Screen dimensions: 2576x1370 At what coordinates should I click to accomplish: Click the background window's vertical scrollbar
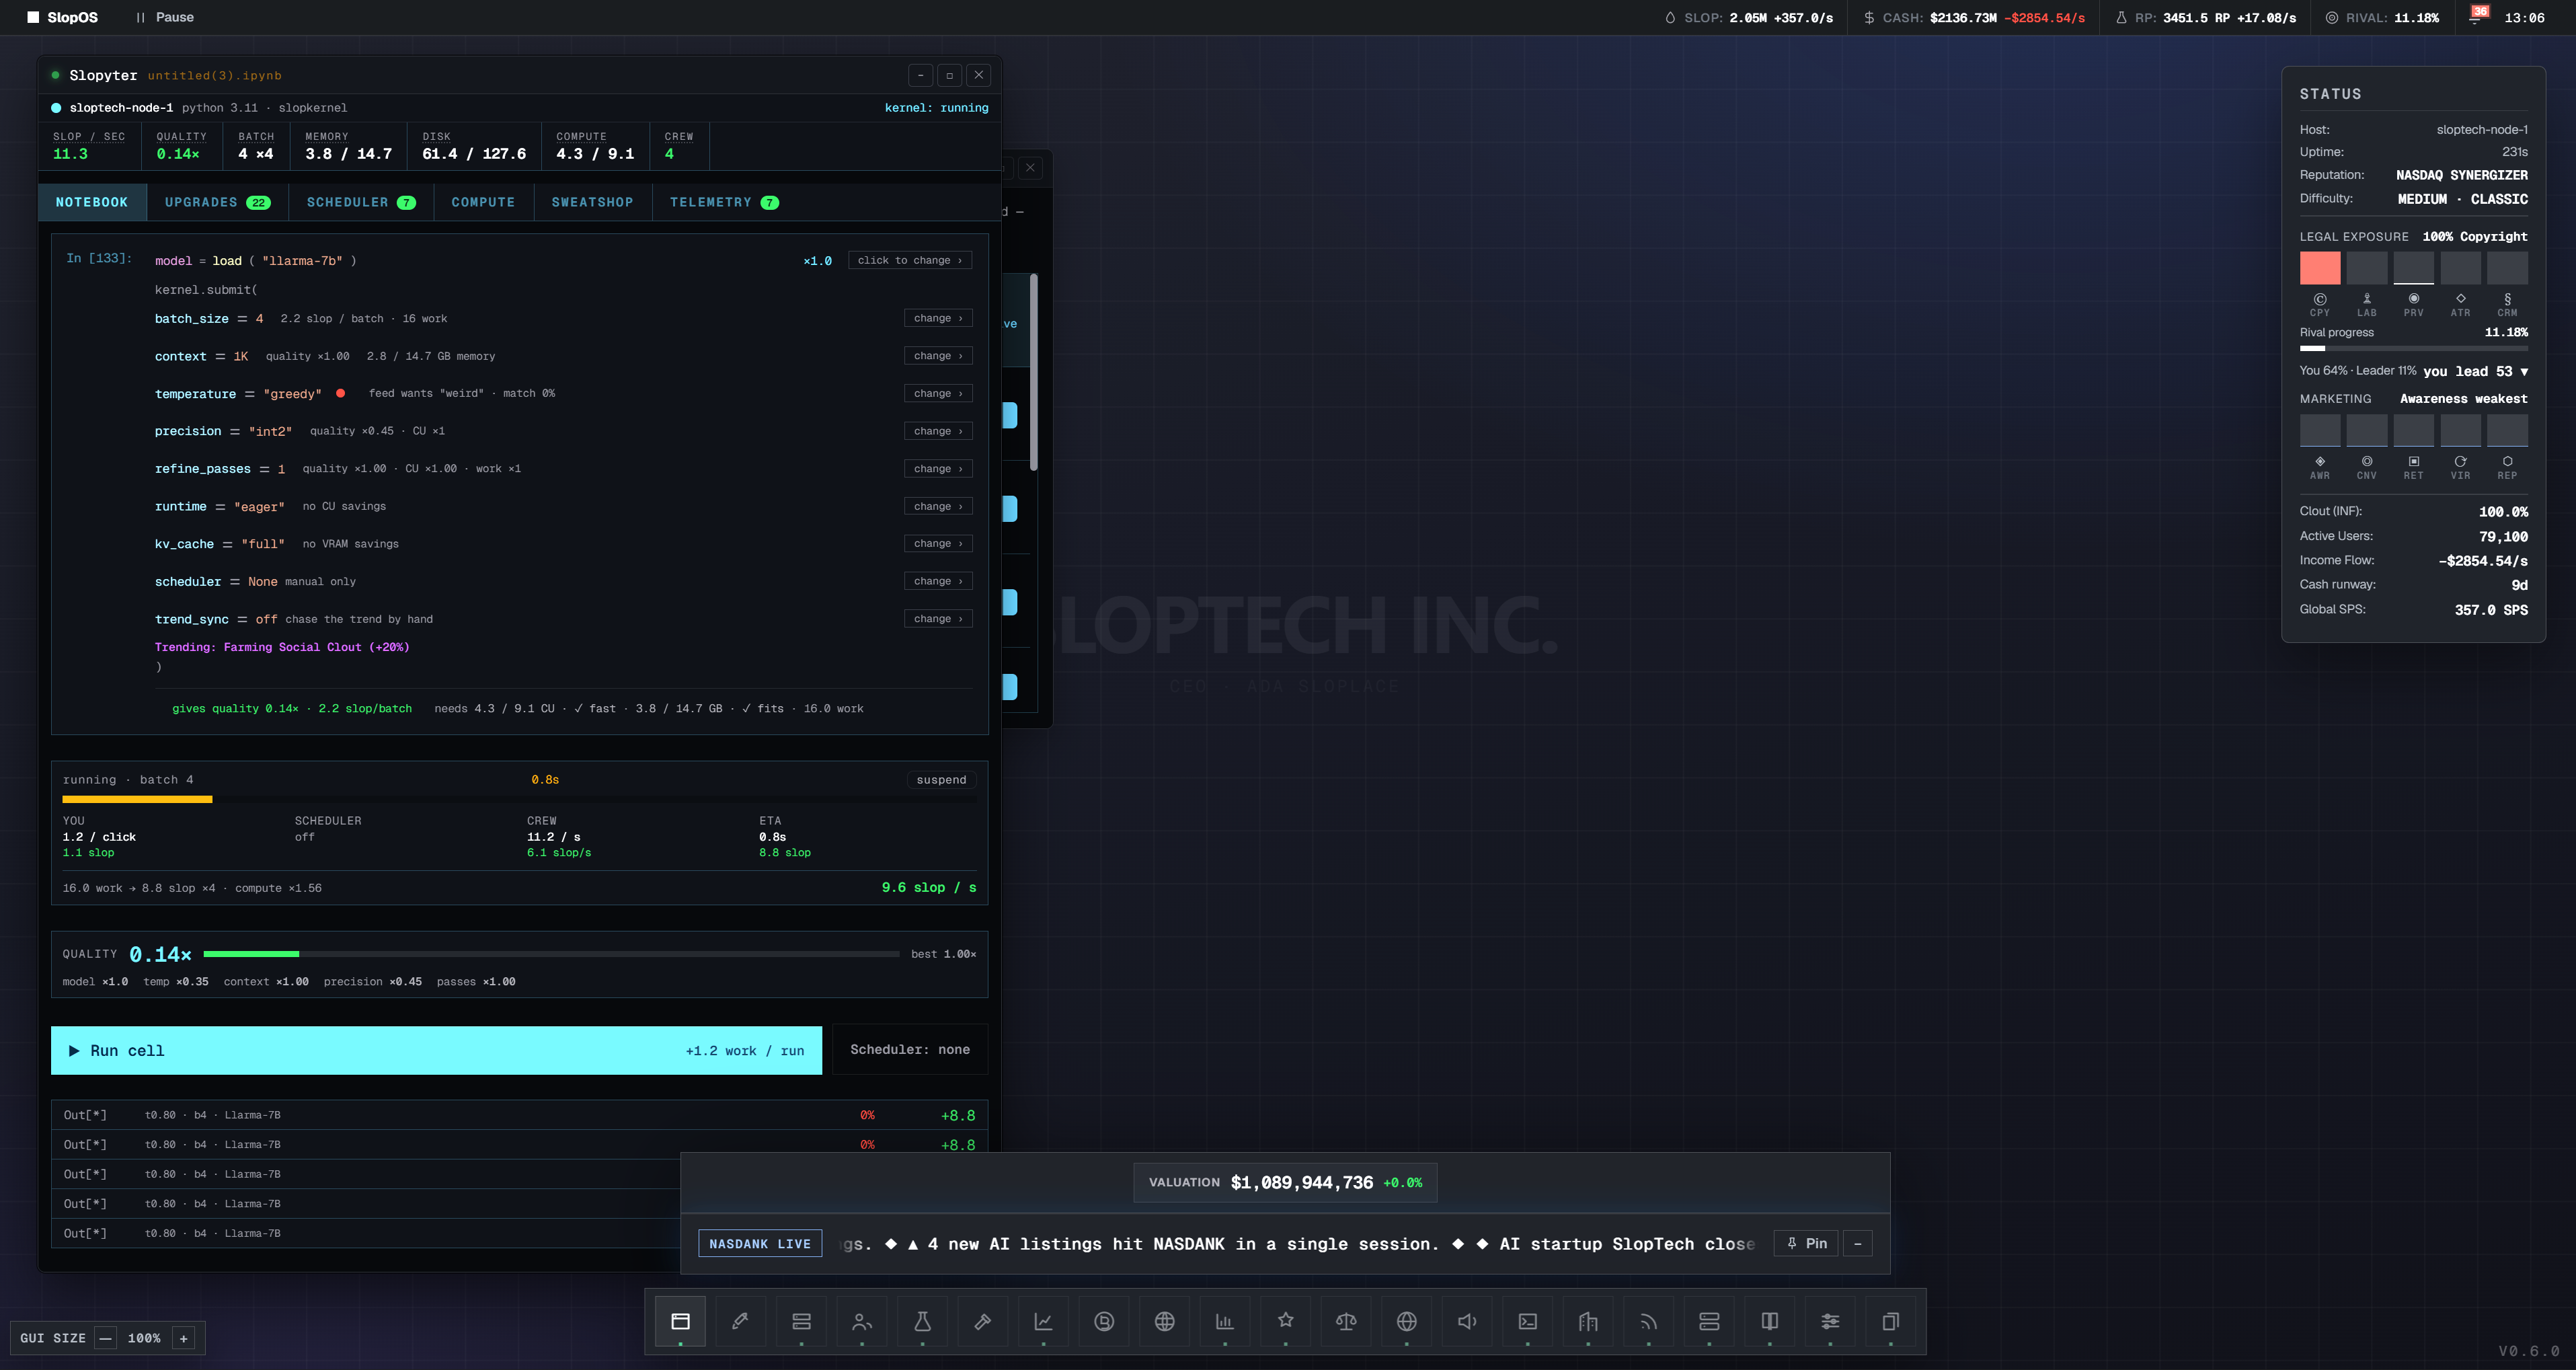pyautogui.click(x=1033, y=371)
